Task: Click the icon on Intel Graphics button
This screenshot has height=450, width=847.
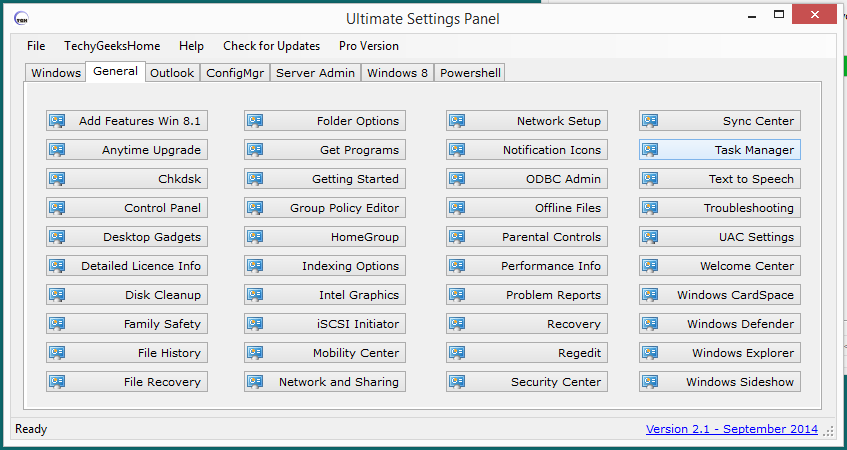Action: [x=256, y=295]
